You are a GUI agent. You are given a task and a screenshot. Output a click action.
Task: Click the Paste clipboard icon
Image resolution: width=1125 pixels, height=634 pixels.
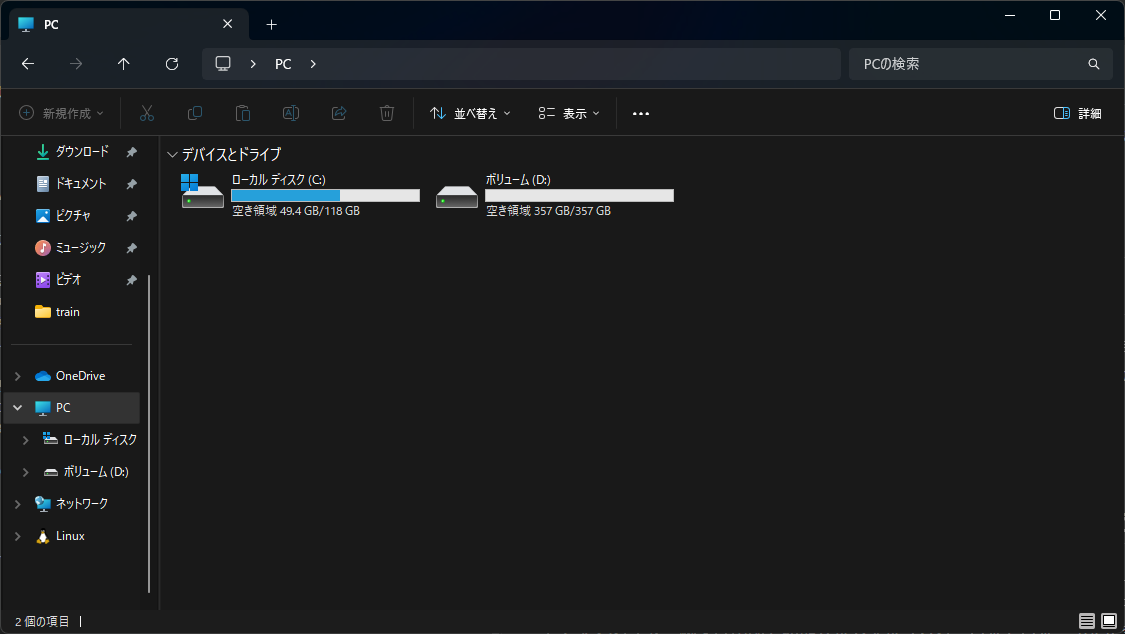tap(243, 113)
